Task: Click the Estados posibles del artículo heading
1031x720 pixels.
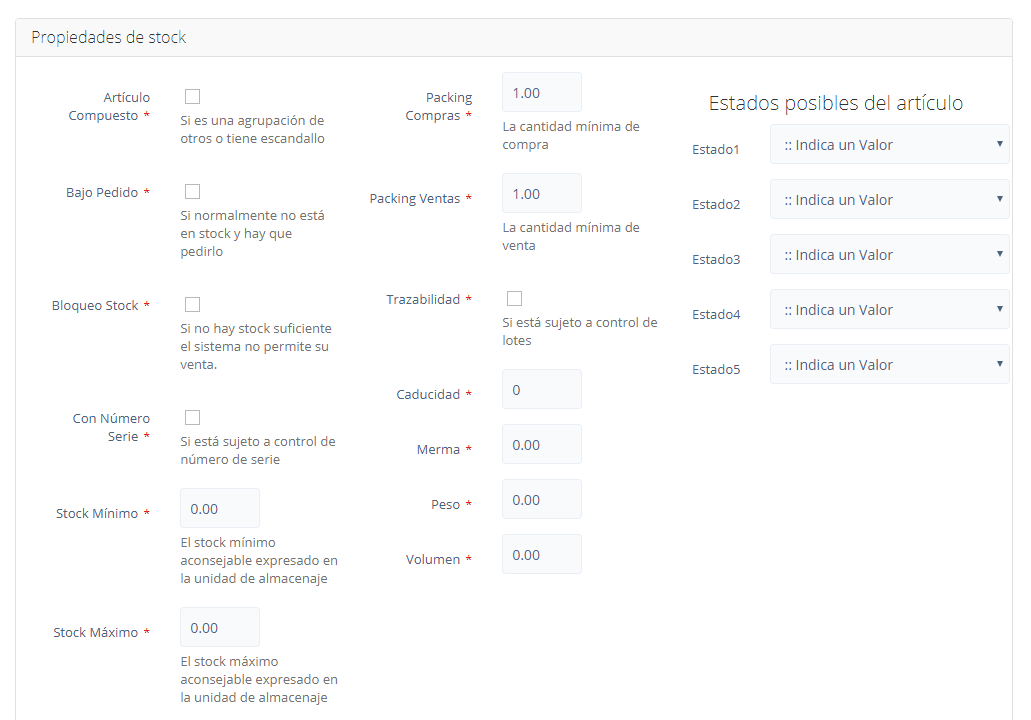Action: coord(835,102)
